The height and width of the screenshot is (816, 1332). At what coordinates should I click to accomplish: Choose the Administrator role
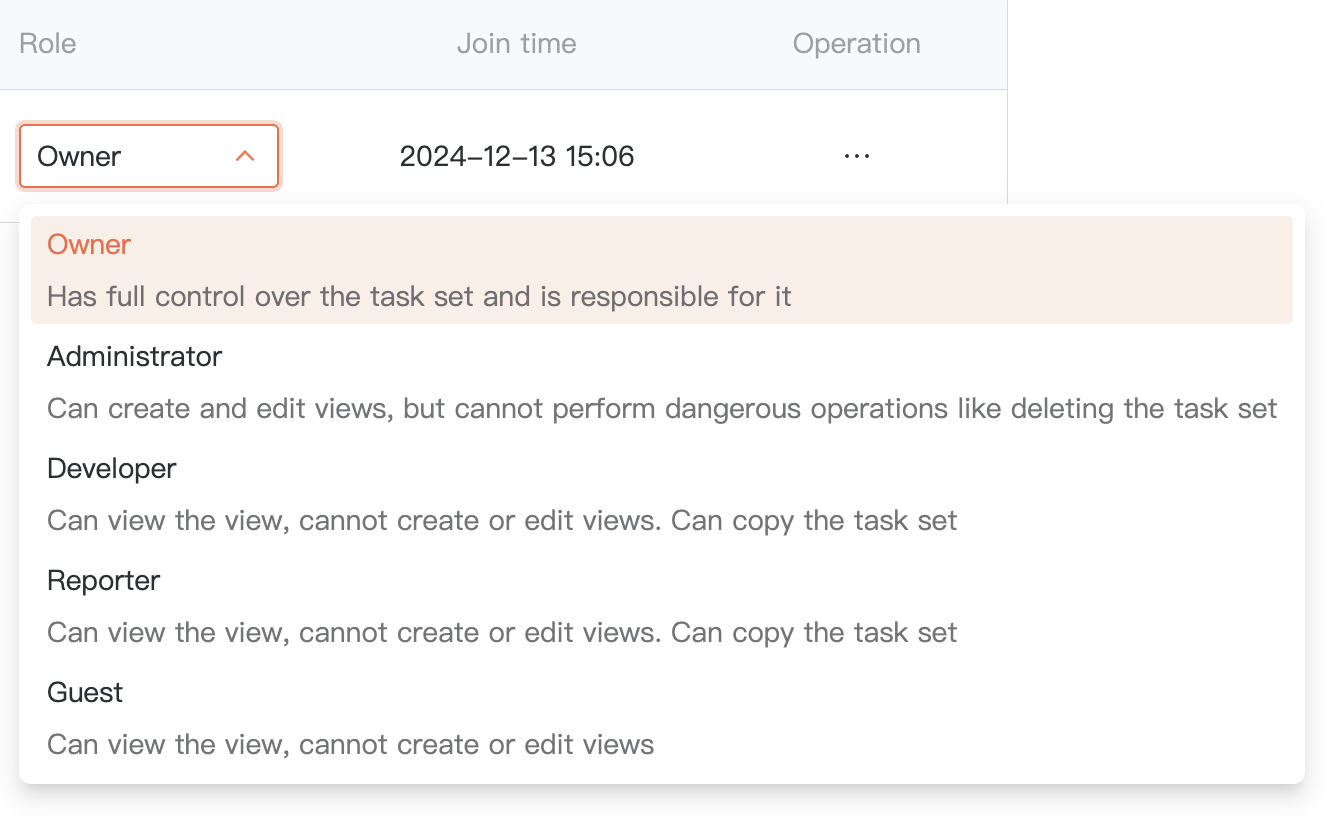tap(134, 357)
